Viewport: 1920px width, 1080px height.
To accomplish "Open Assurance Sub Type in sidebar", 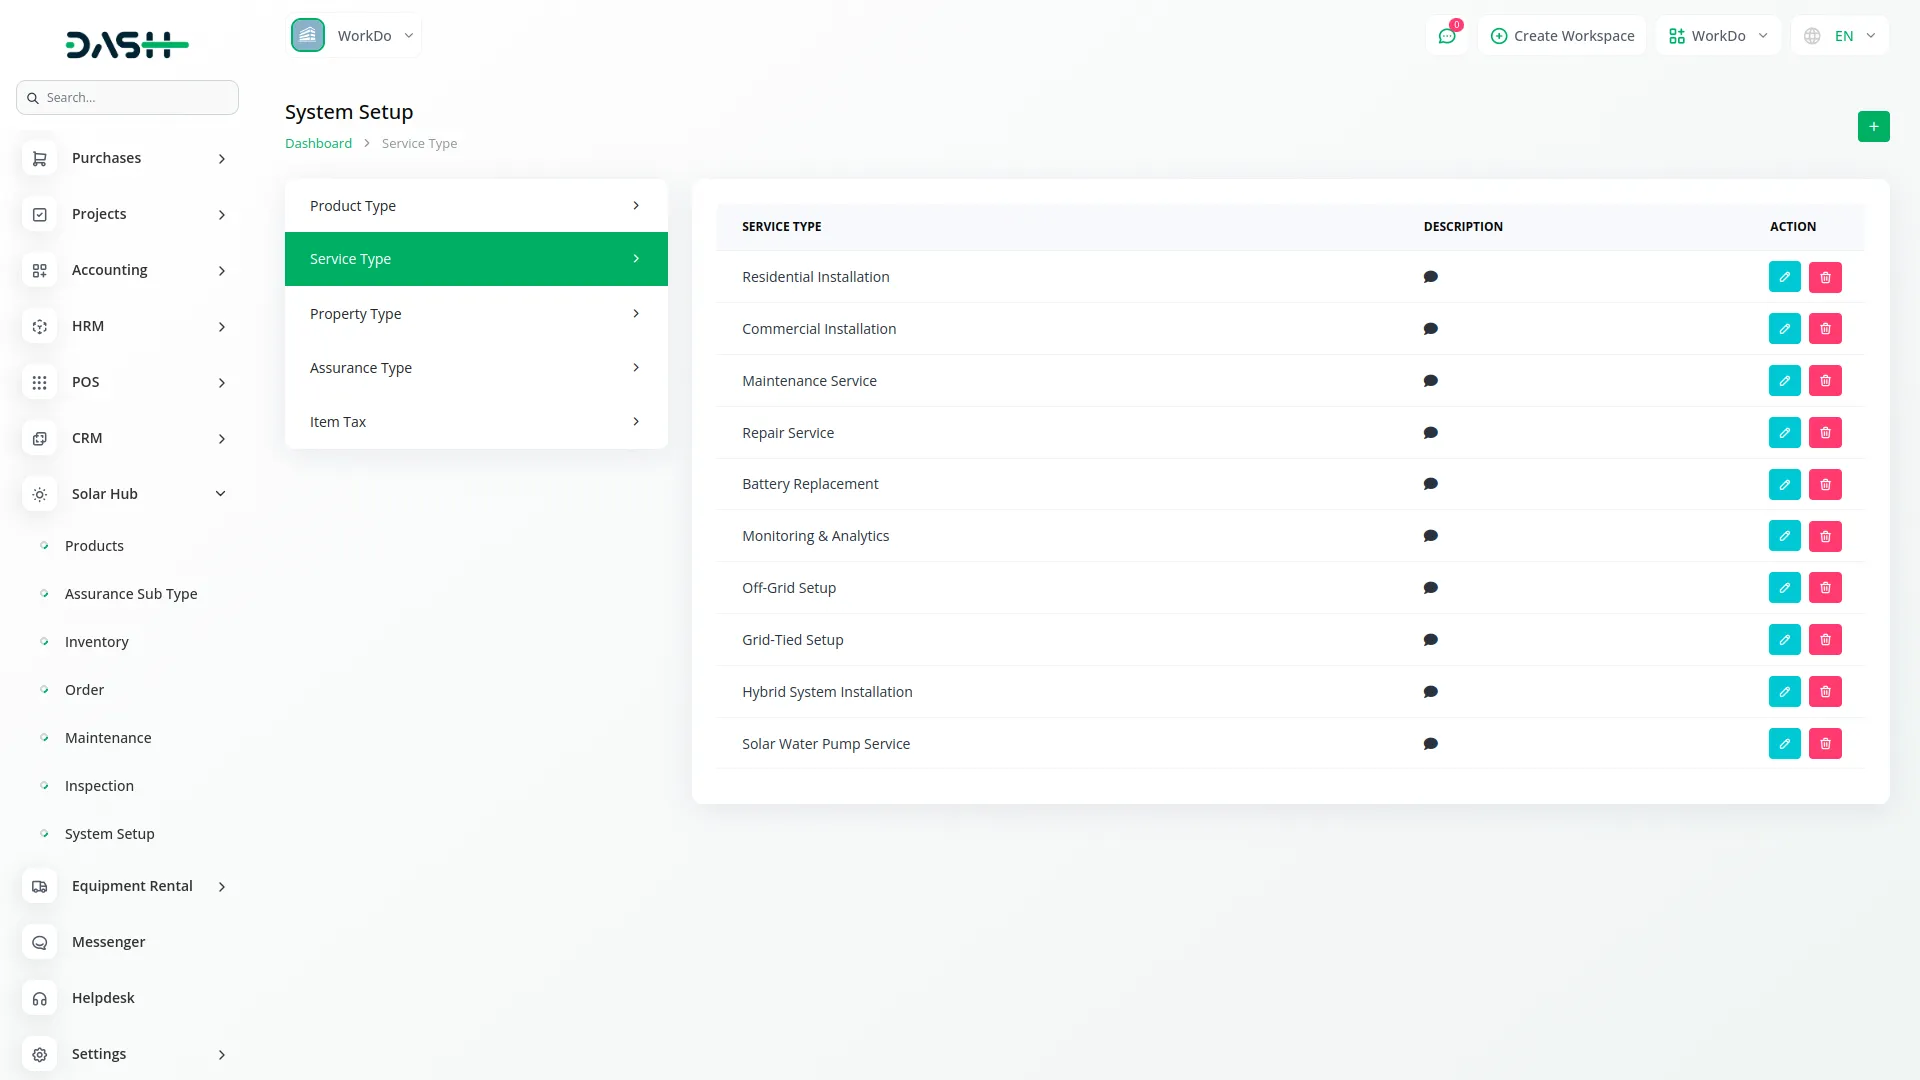I will click(x=131, y=594).
